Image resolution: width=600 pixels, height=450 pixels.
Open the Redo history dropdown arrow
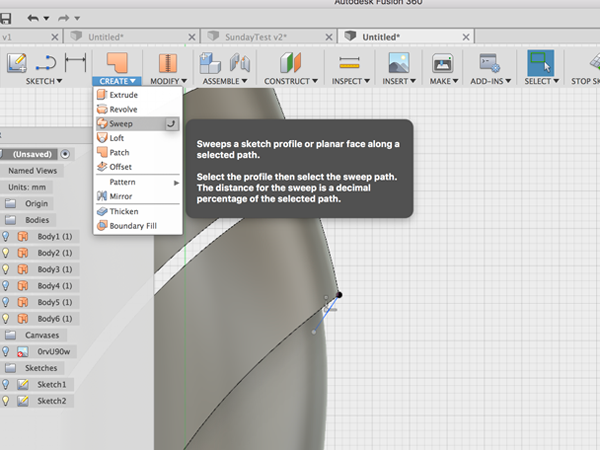pos(77,18)
